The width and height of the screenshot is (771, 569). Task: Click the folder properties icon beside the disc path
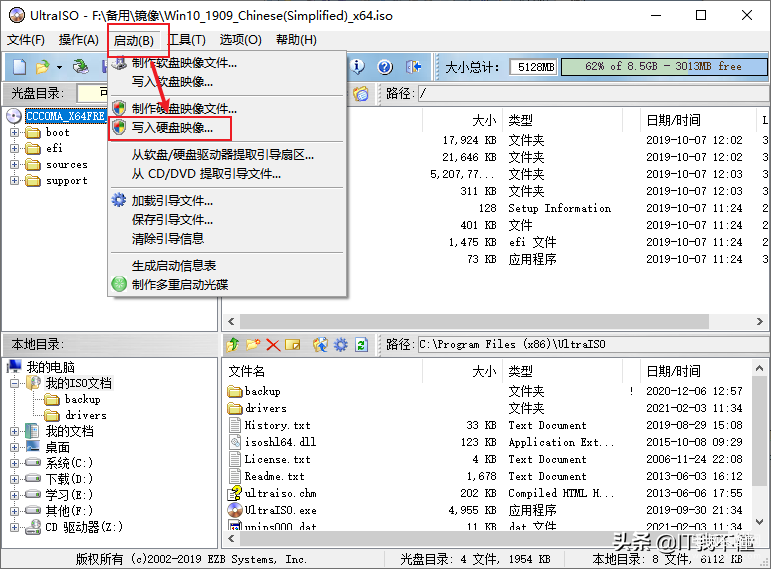(361, 93)
